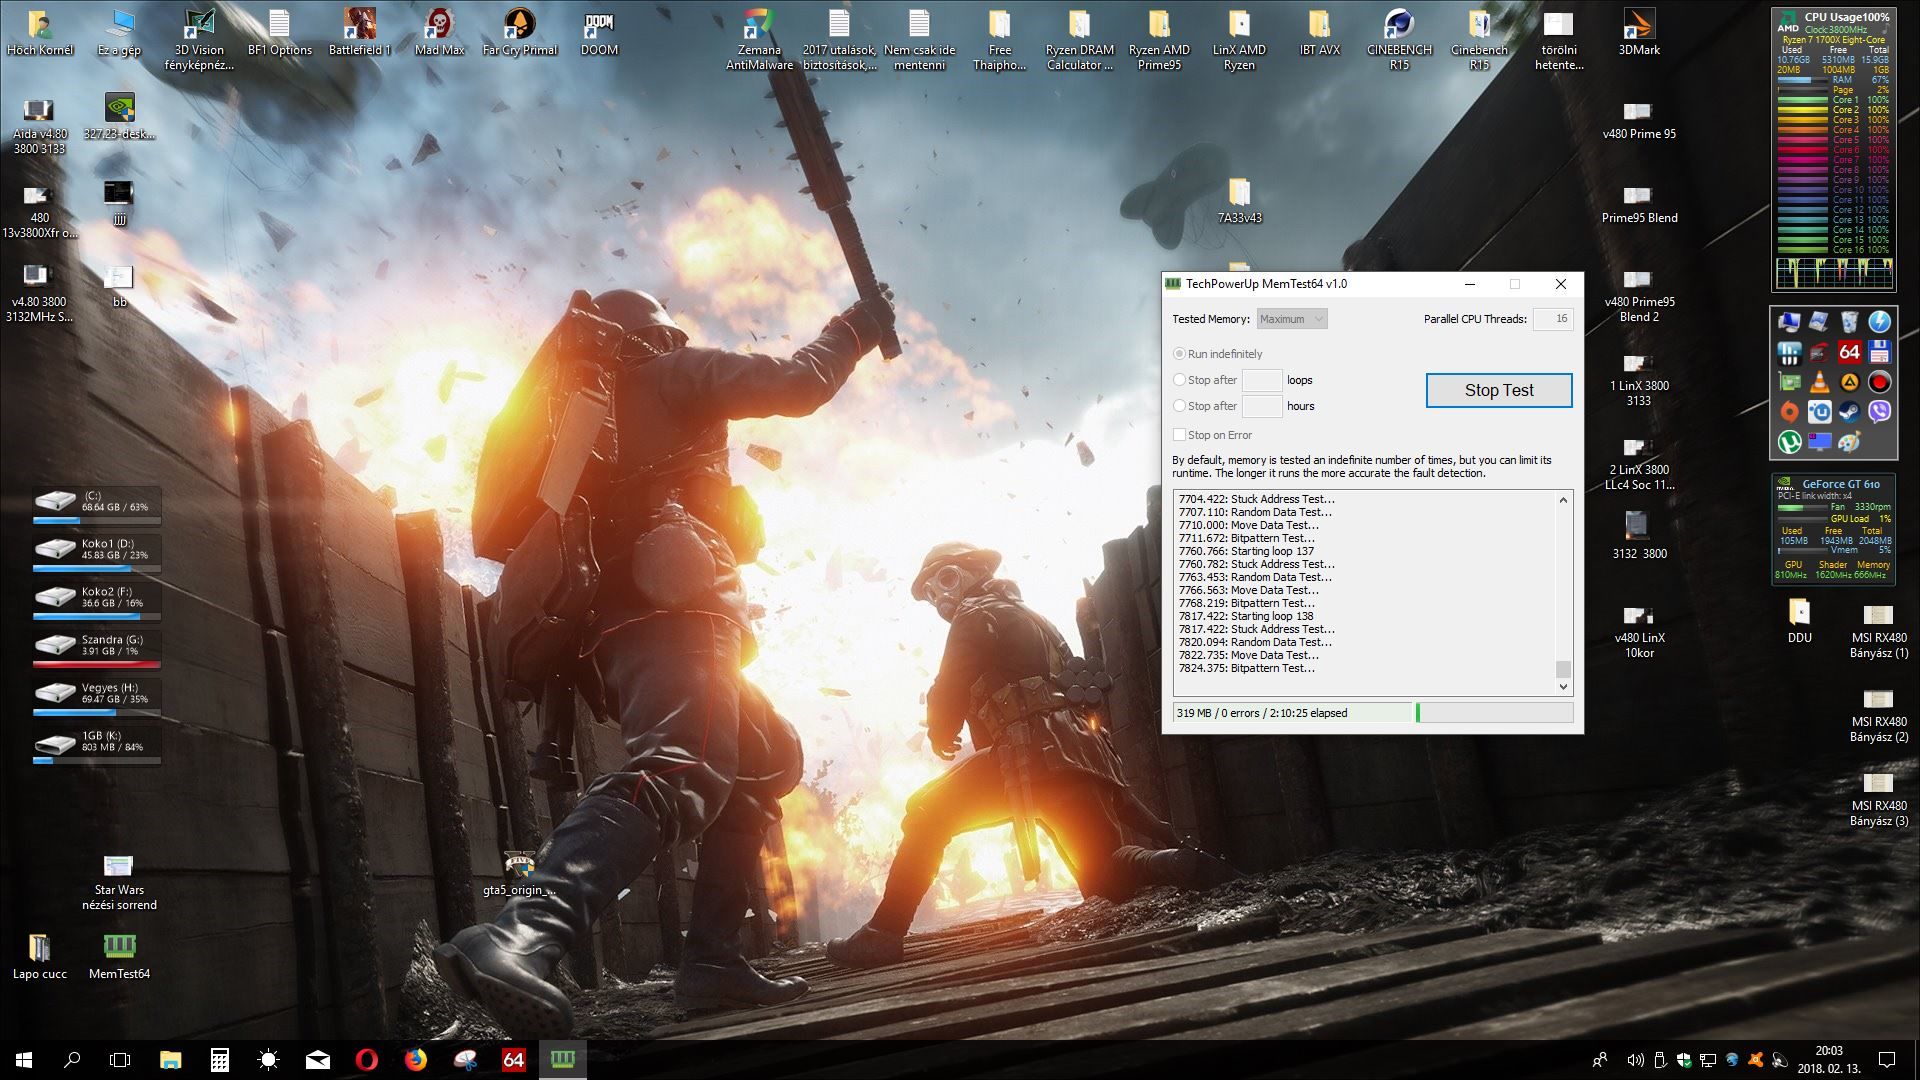Image resolution: width=1920 pixels, height=1080 pixels.
Task: Click the log scrollbar down arrow
Action: pyautogui.click(x=1563, y=687)
